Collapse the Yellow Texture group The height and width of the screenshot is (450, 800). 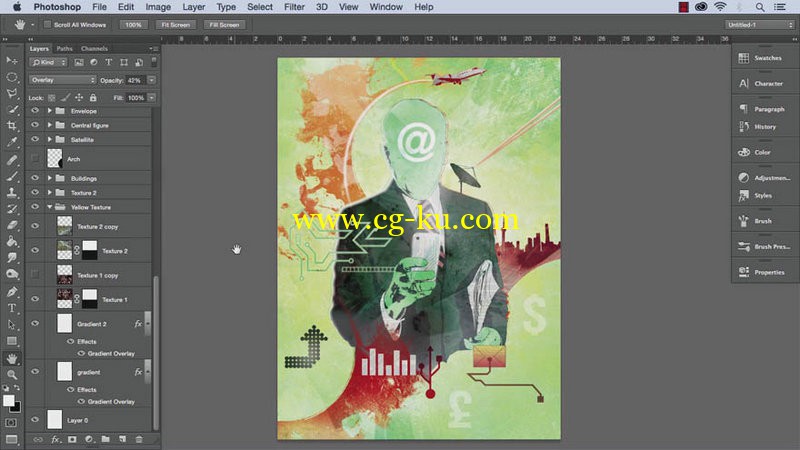pos(49,207)
